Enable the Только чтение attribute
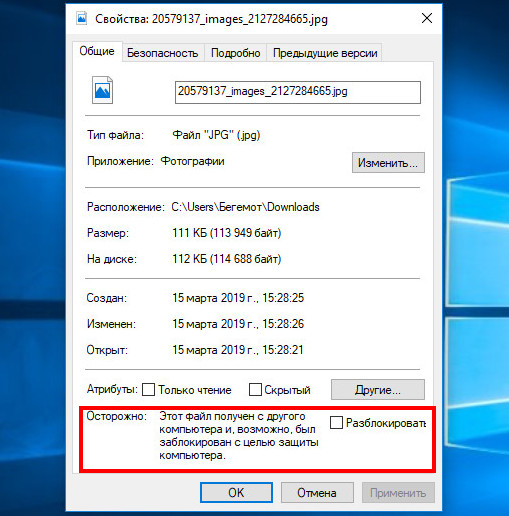This screenshot has width=509, height=516. coord(148,389)
